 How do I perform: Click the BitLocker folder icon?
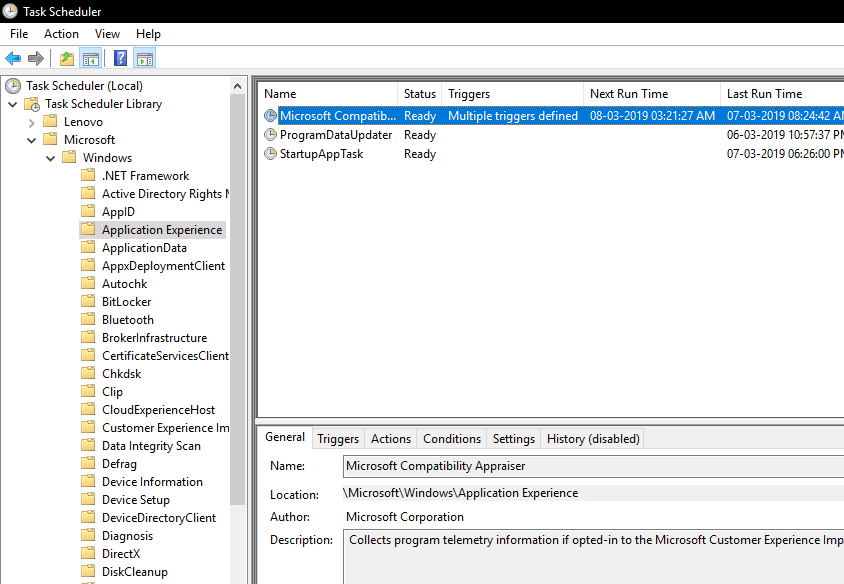(x=88, y=301)
